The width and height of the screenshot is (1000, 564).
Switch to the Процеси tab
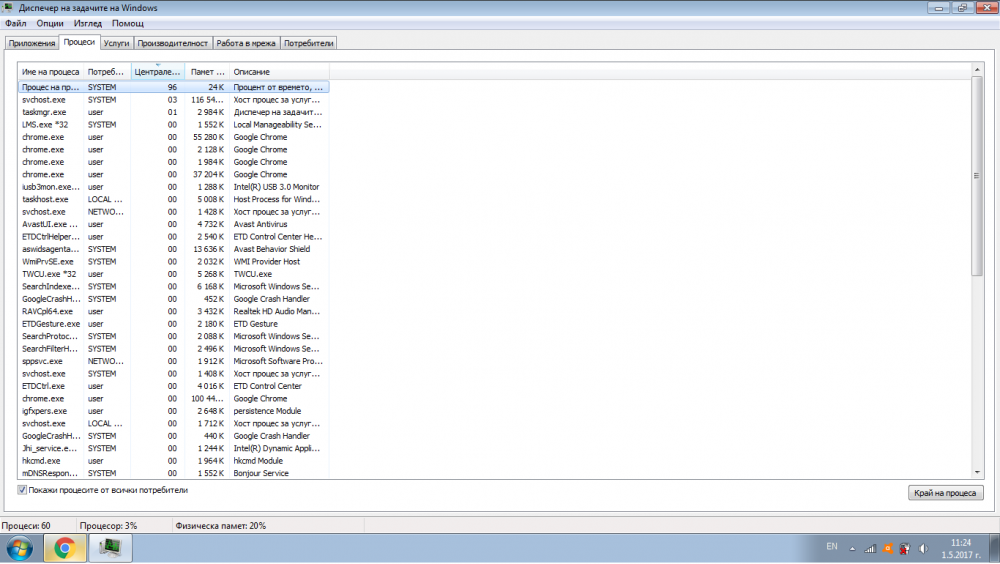coord(79,42)
